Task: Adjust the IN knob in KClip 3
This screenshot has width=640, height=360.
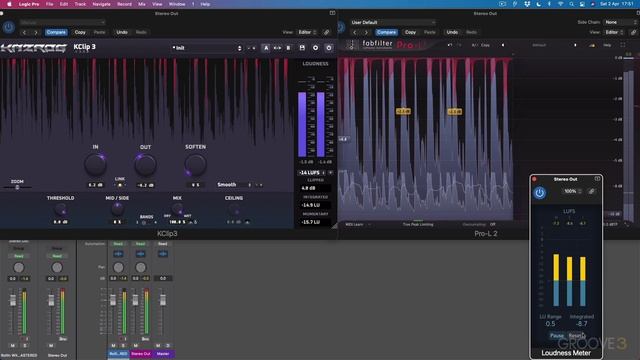Action: (95, 164)
